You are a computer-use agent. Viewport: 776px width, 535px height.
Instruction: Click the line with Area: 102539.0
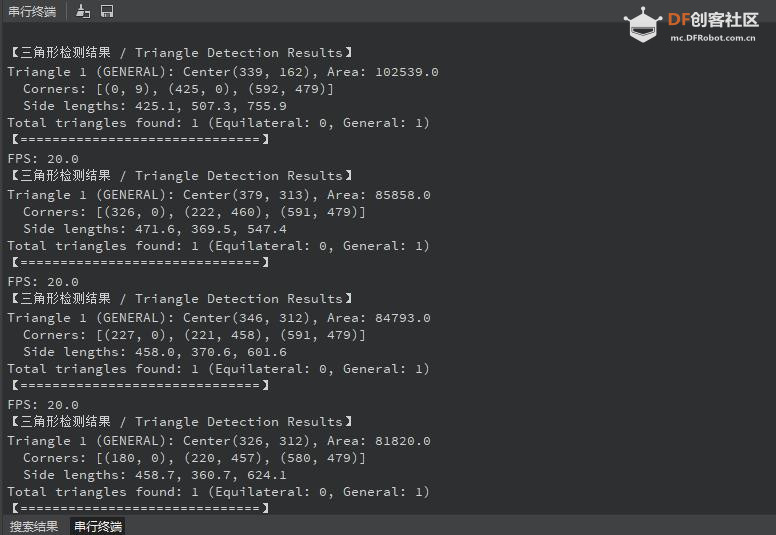[x=222, y=72]
